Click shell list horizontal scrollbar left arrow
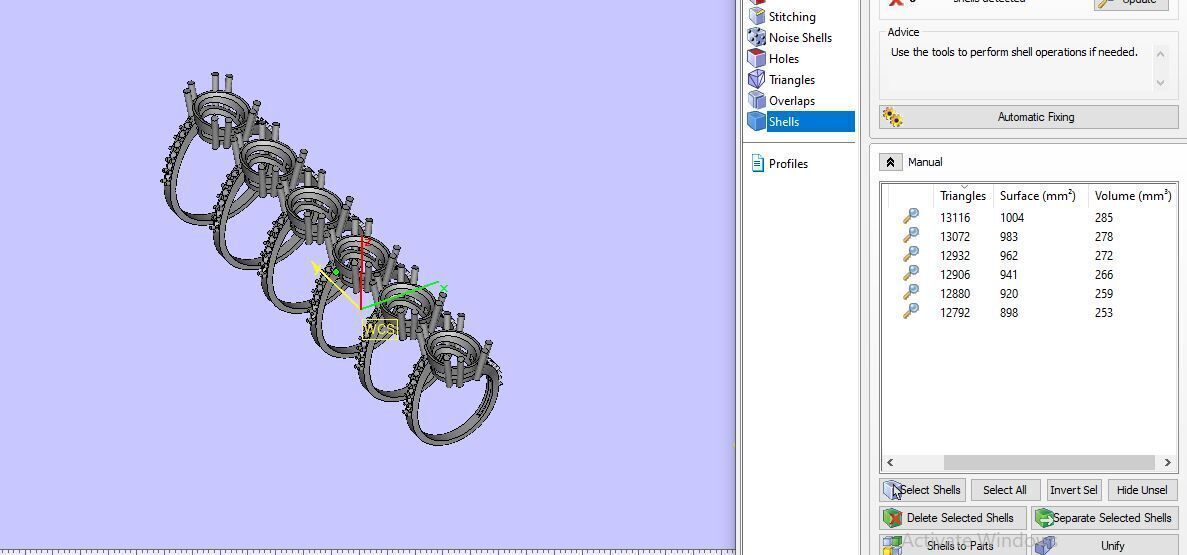1187x555 pixels. pos(890,462)
